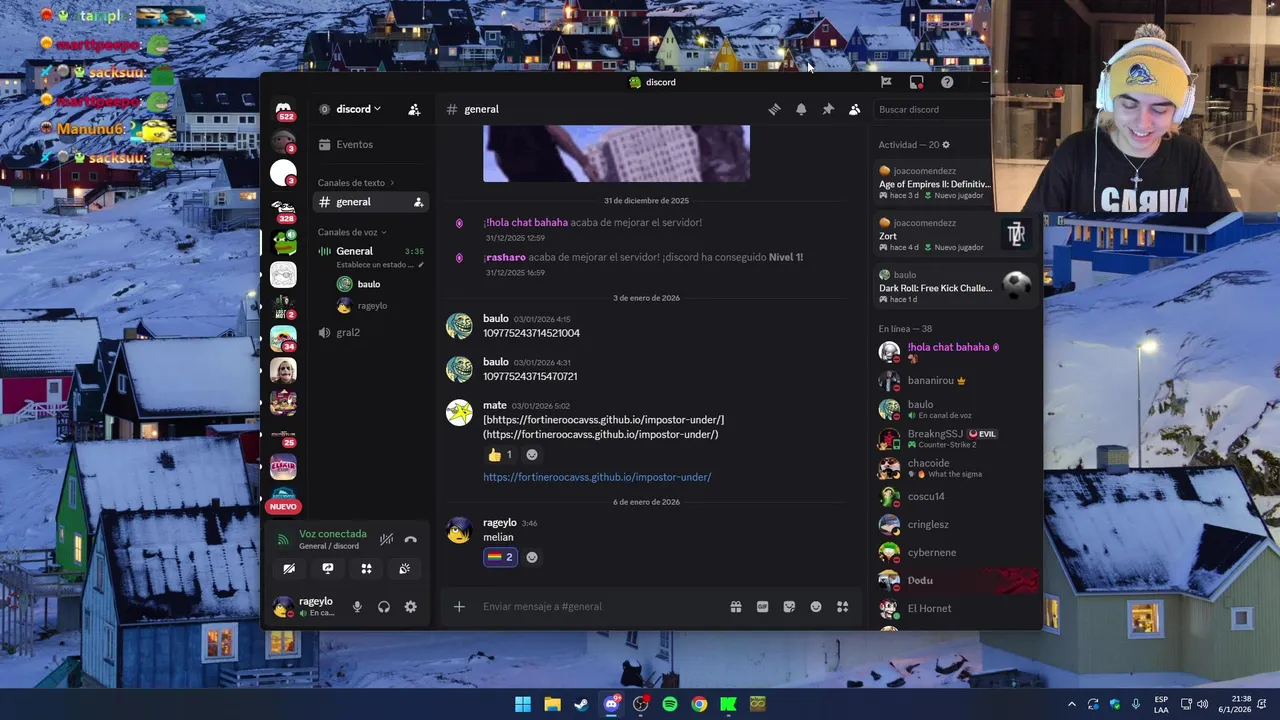
Task: Open Zort activity card
Action: point(954,235)
